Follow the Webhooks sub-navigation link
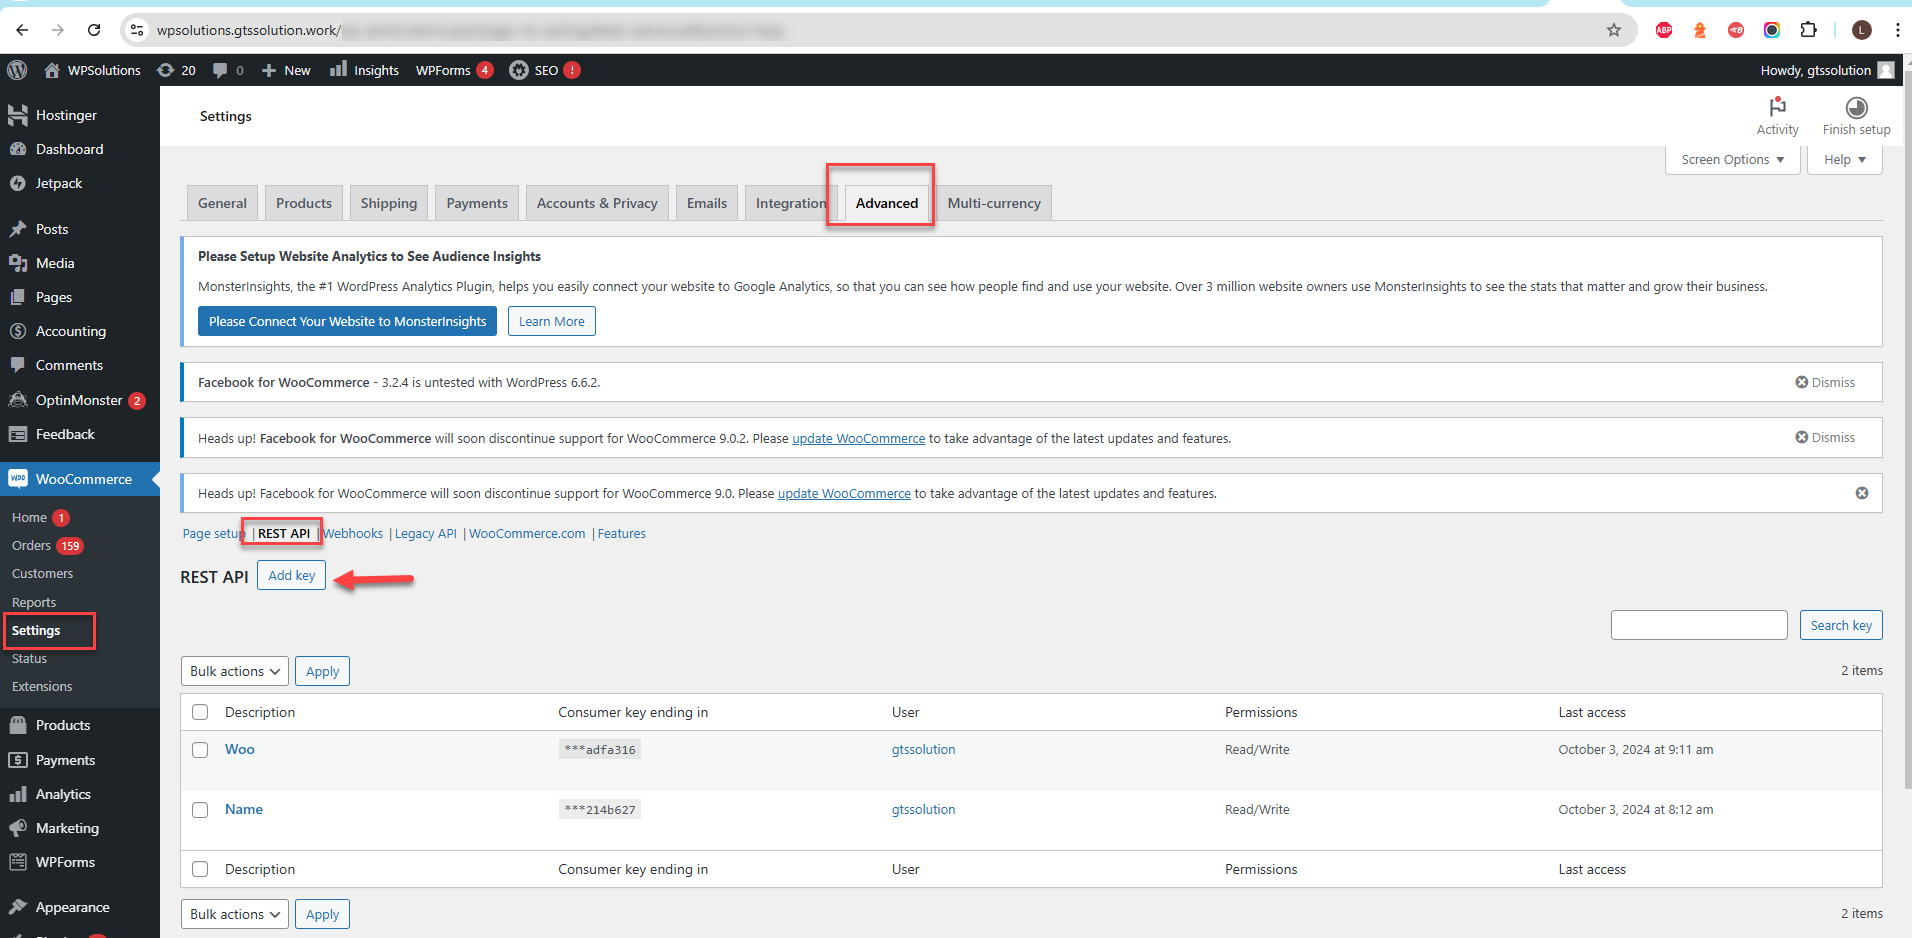Viewport: 1912px width, 938px height. click(353, 534)
